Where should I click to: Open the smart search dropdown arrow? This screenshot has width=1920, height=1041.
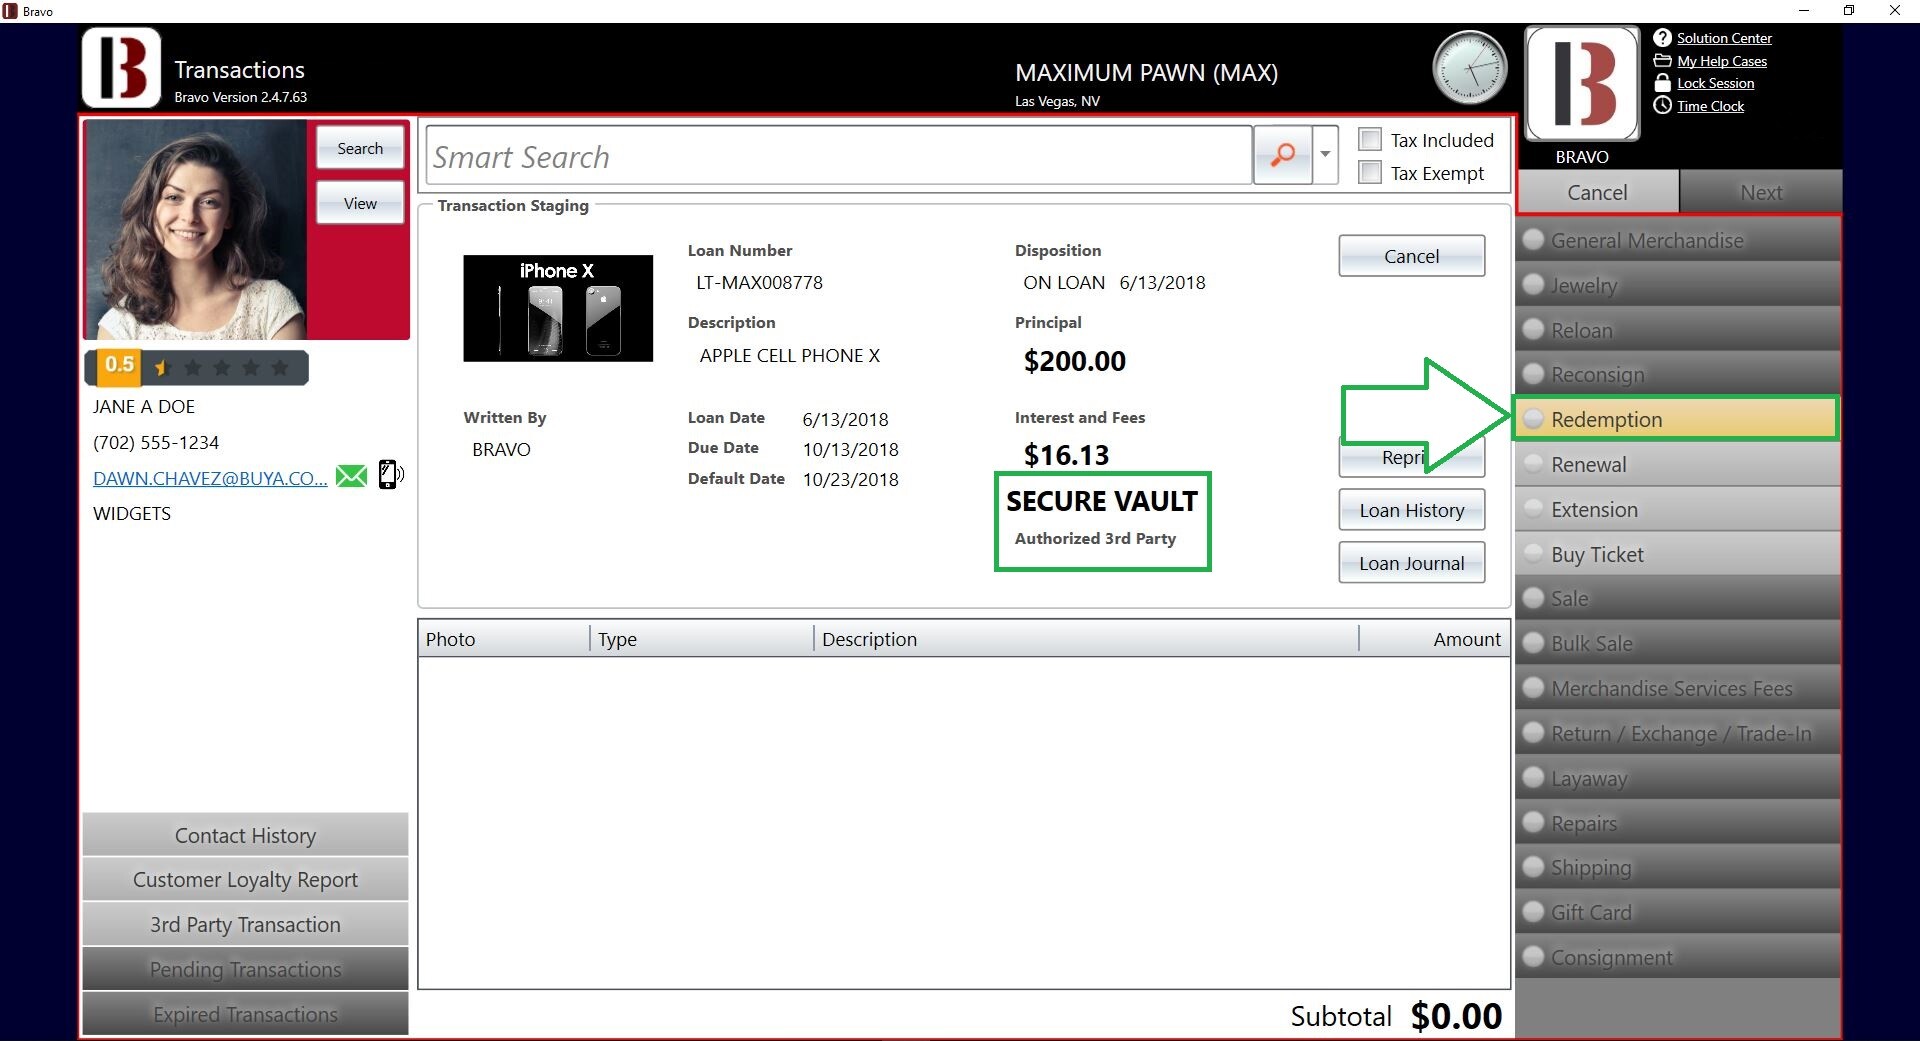point(1325,154)
